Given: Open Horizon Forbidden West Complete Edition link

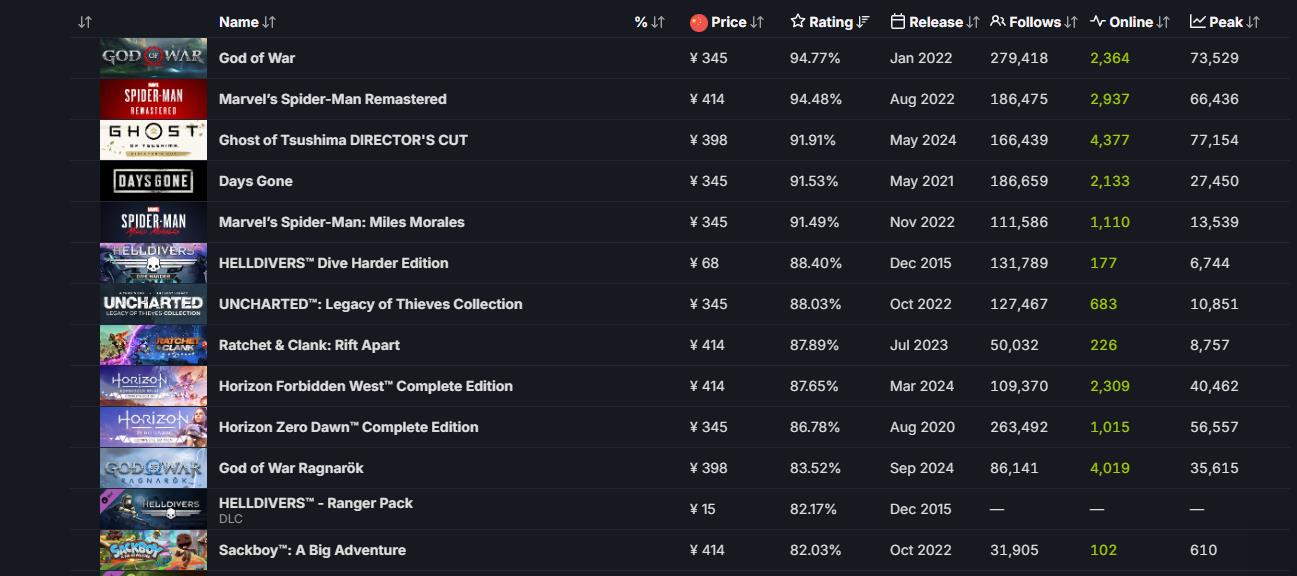Looking at the screenshot, I should point(365,386).
